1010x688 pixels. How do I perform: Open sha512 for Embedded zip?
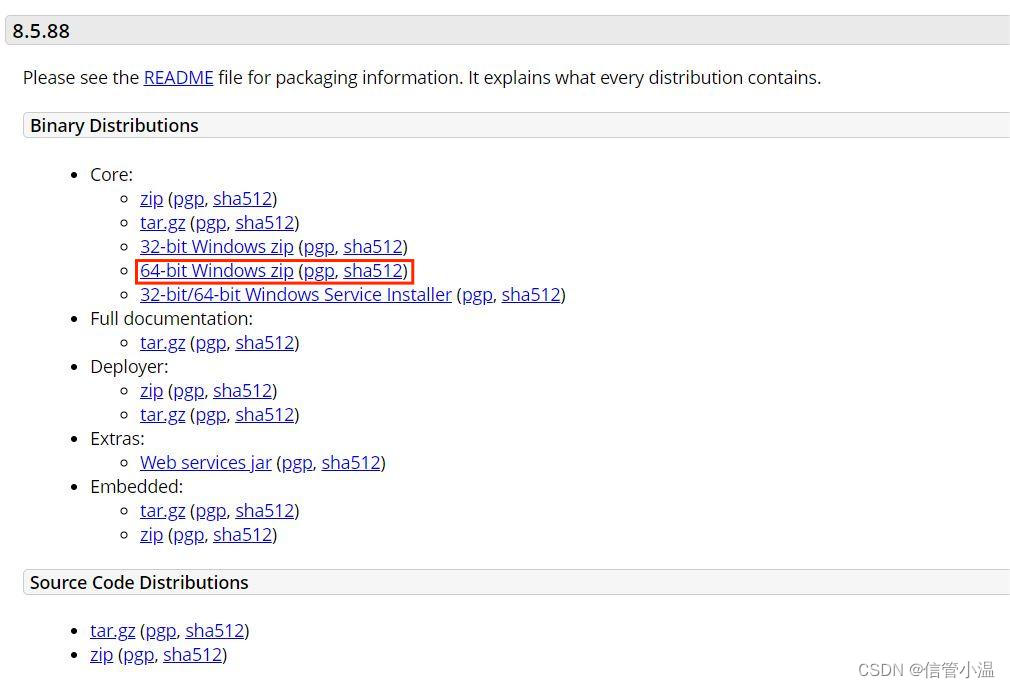242,535
